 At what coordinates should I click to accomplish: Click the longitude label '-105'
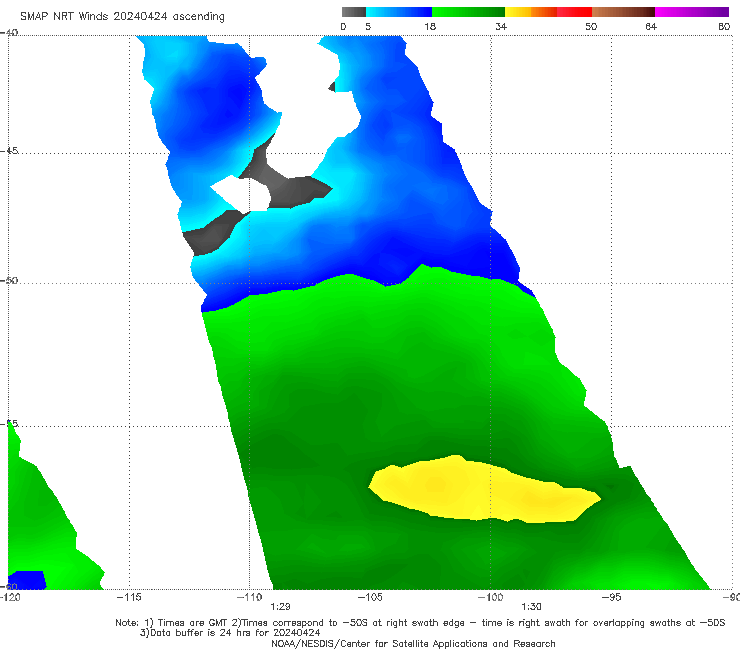tap(370, 597)
